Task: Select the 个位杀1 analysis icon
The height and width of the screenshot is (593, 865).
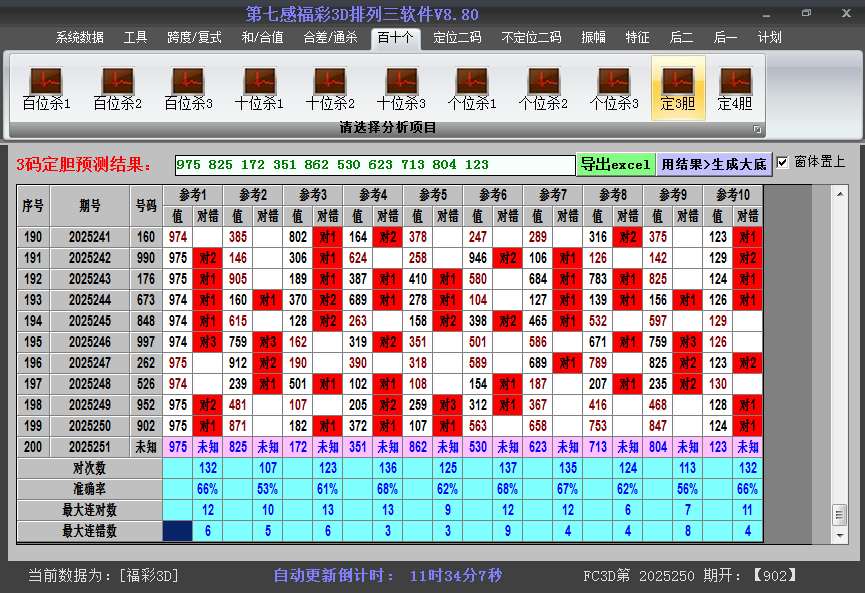Action: pos(472,89)
